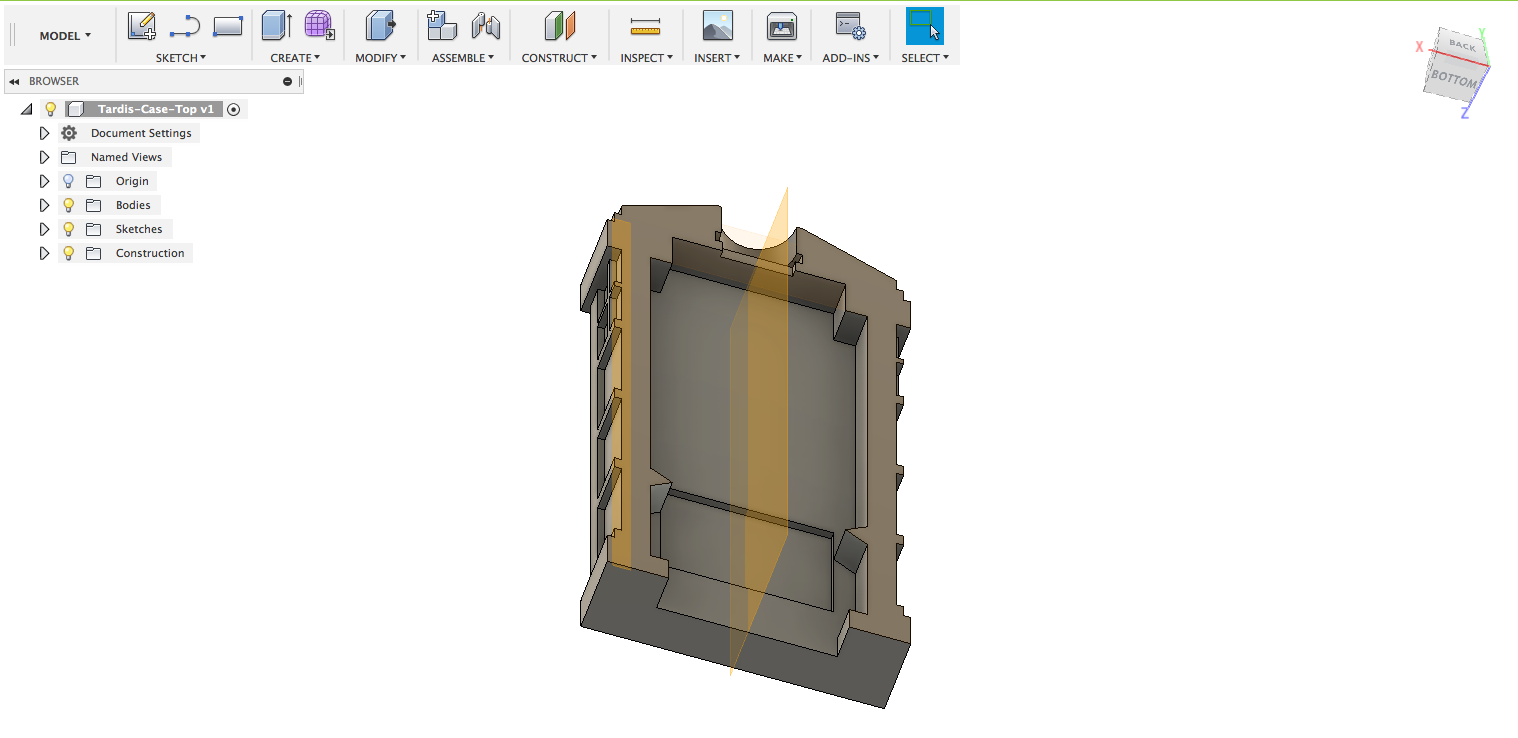The height and width of the screenshot is (738, 1518).
Task: Select the Rectangle sketch tool icon
Action: coord(228,26)
